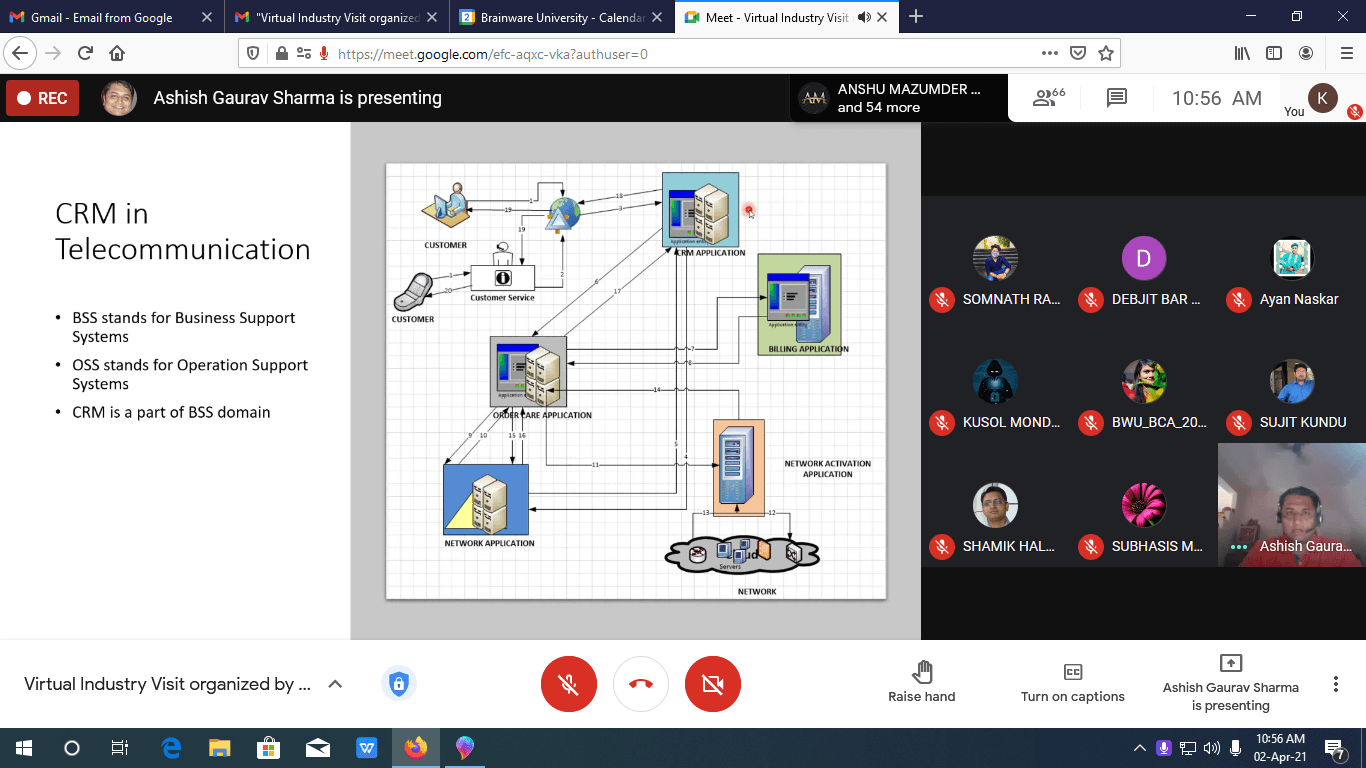Click the Firefox reload page button
The height and width of the screenshot is (768, 1366).
tap(85, 53)
